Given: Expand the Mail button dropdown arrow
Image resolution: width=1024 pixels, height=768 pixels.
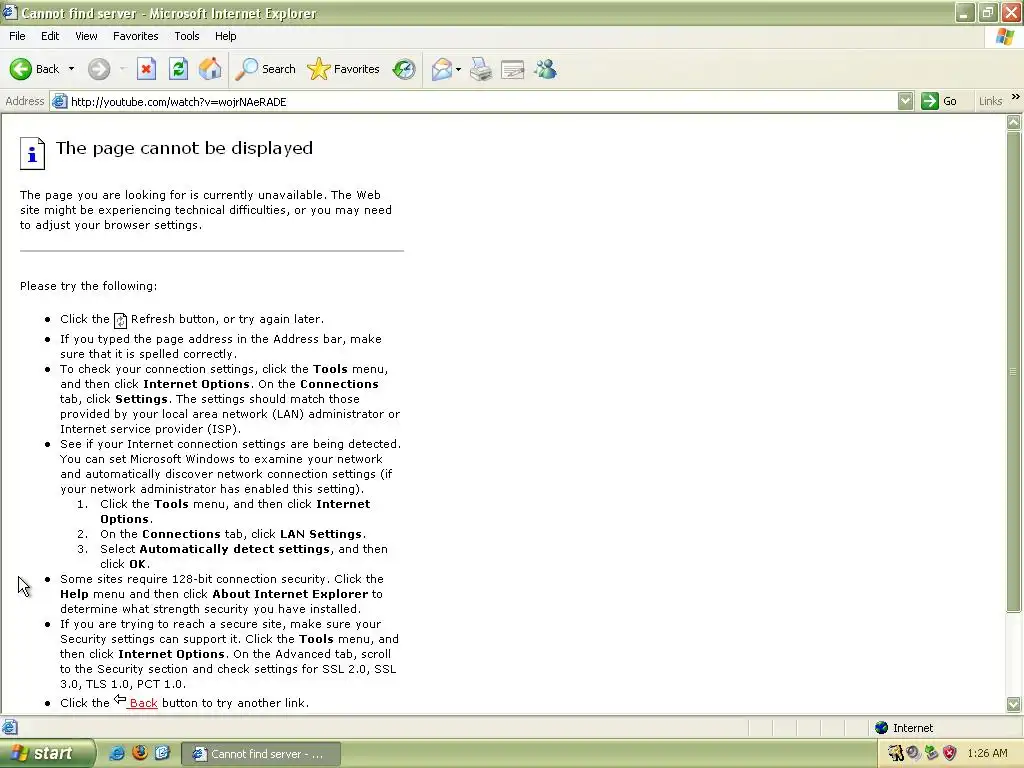Looking at the screenshot, I should 458,69.
